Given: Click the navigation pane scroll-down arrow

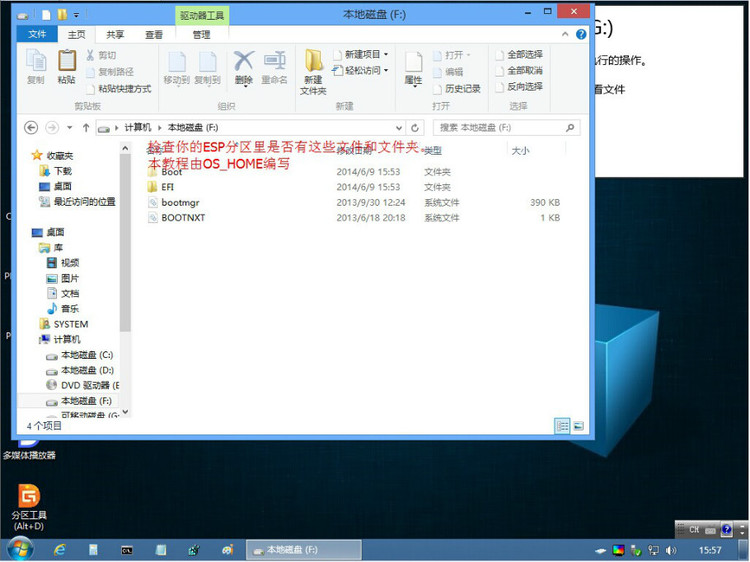Looking at the screenshot, I should [125, 412].
